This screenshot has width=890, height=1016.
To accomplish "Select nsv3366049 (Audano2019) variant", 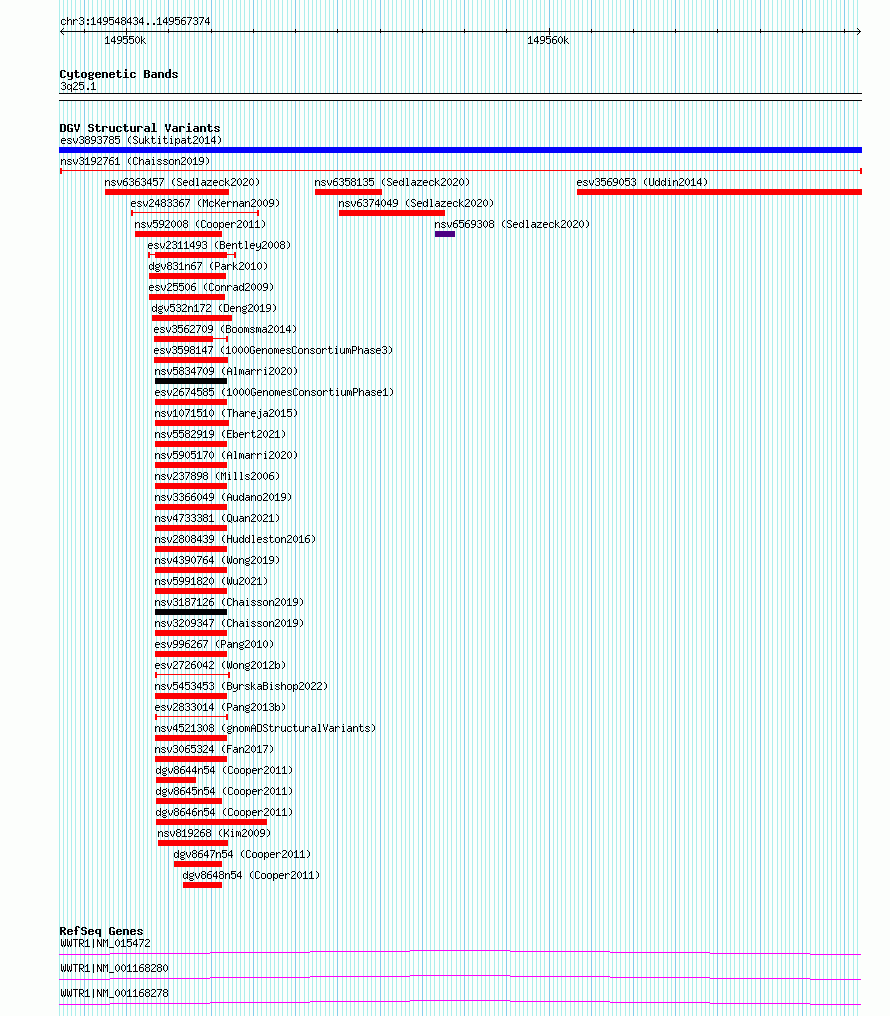I will point(223,497).
